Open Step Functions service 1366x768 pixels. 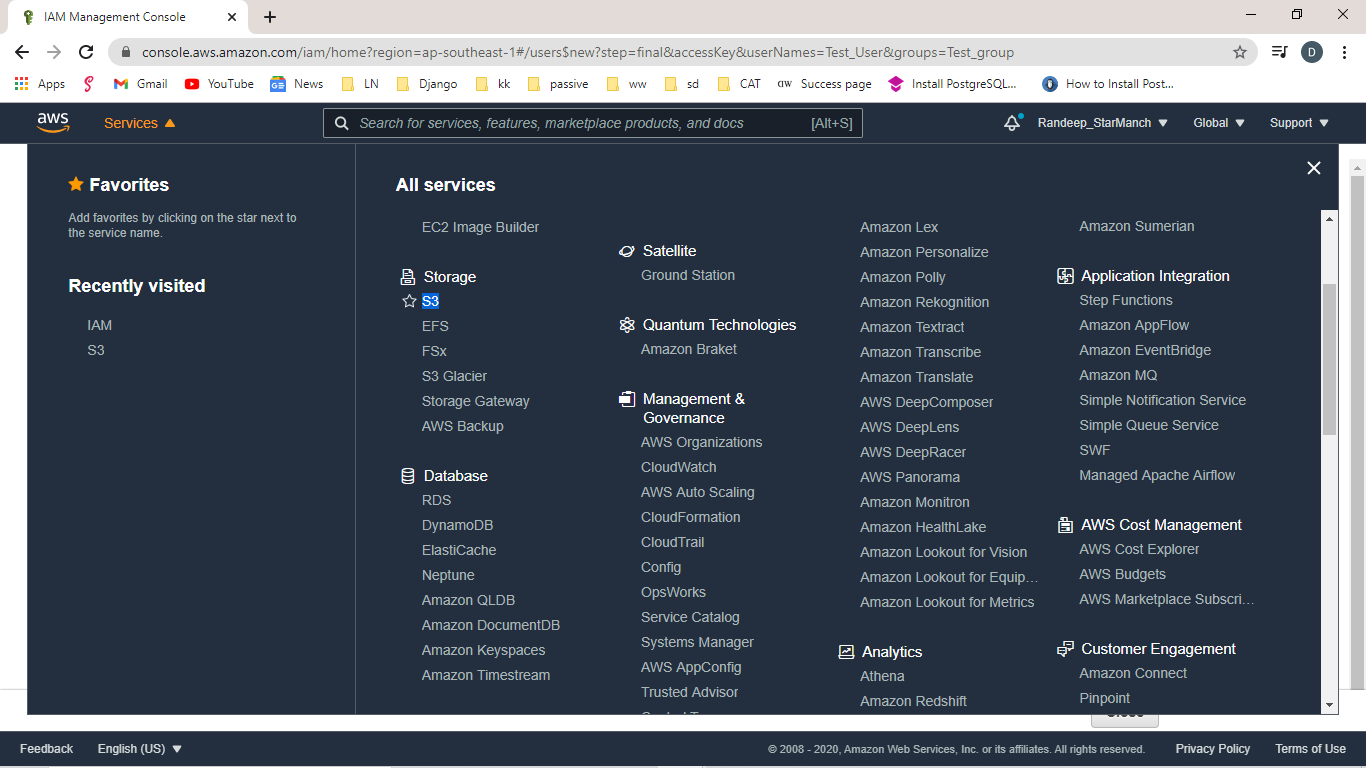1126,300
